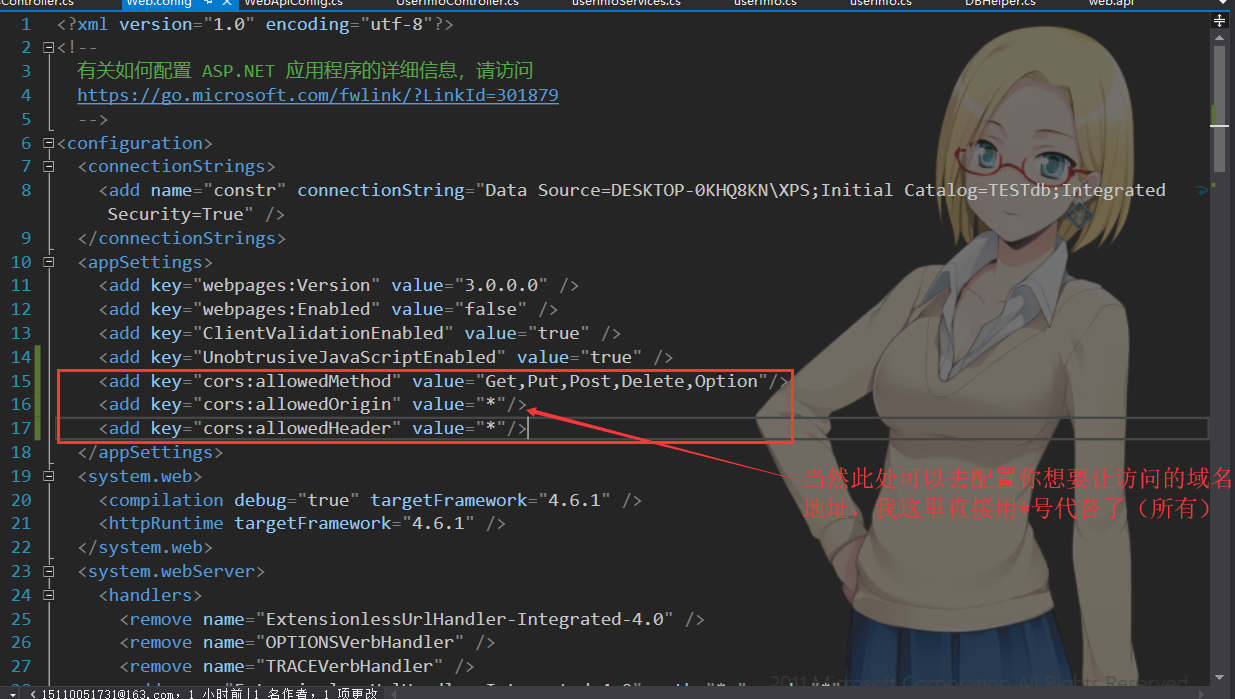Collapse the handlers element

click(x=49, y=595)
